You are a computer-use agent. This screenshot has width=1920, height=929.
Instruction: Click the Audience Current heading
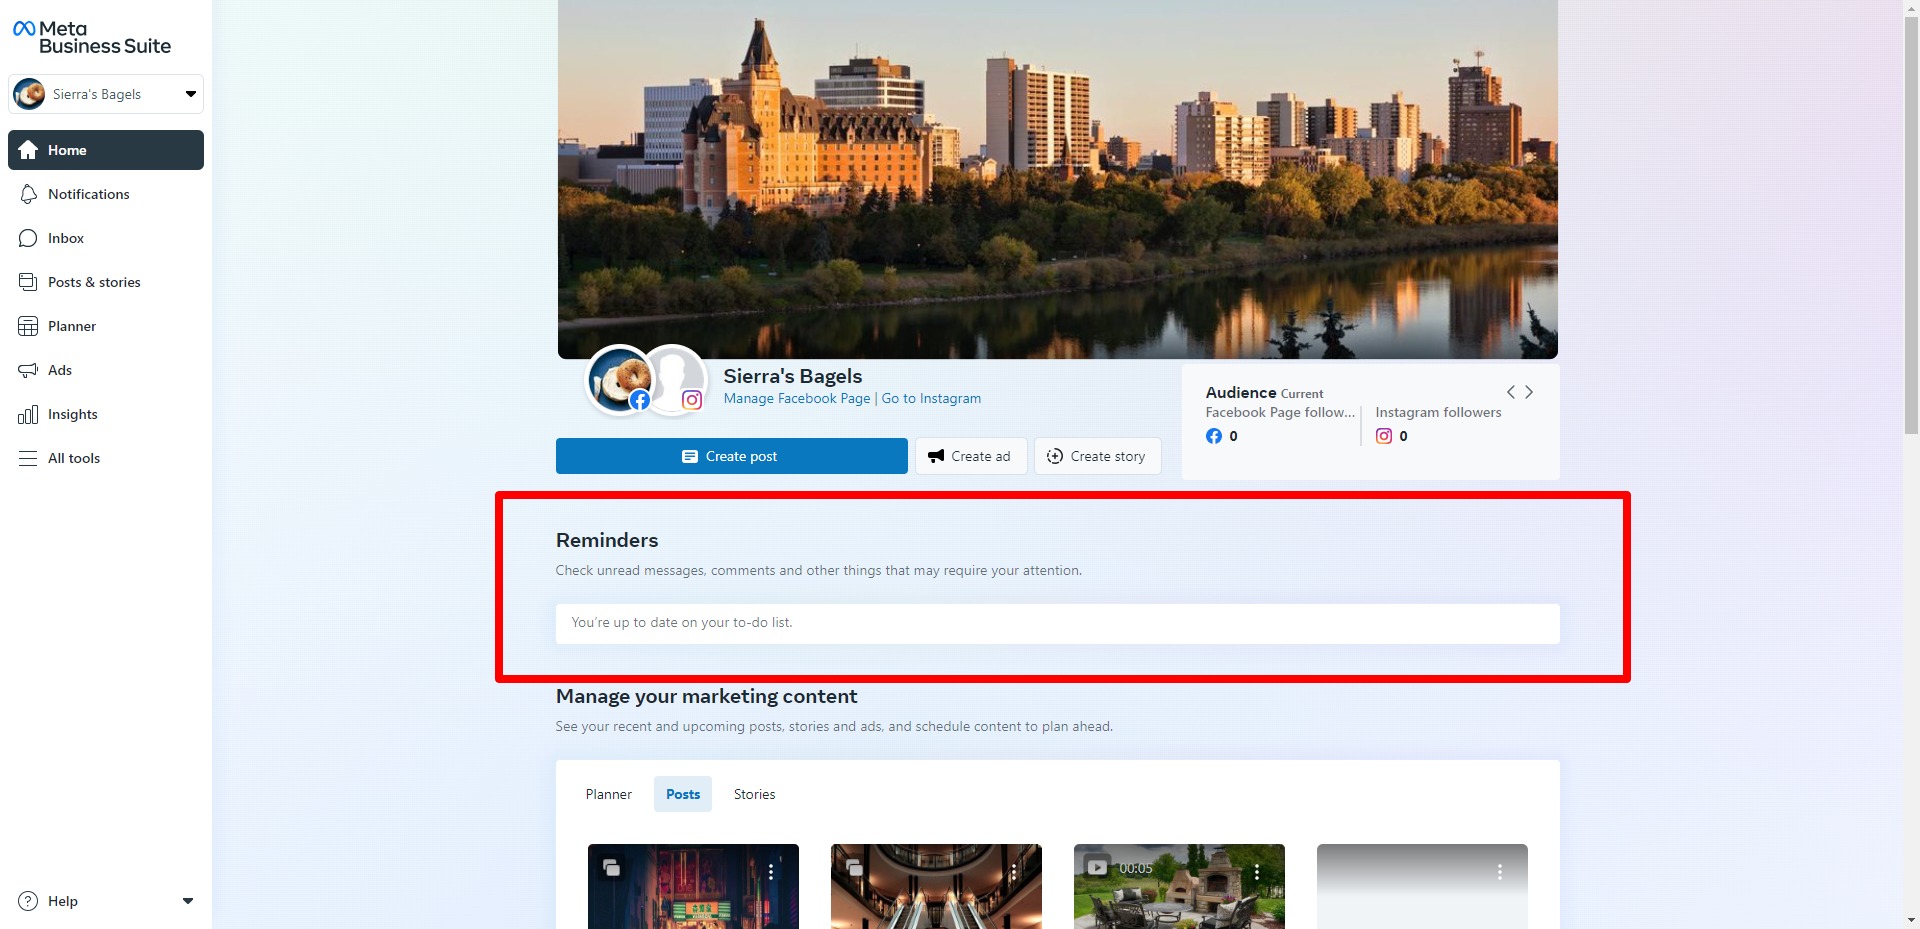[x=1264, y=393]
